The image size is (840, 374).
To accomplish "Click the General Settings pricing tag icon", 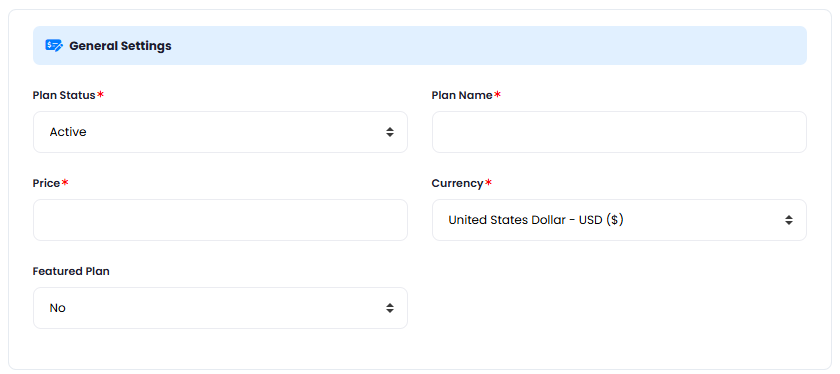I will tap(54, 46).
